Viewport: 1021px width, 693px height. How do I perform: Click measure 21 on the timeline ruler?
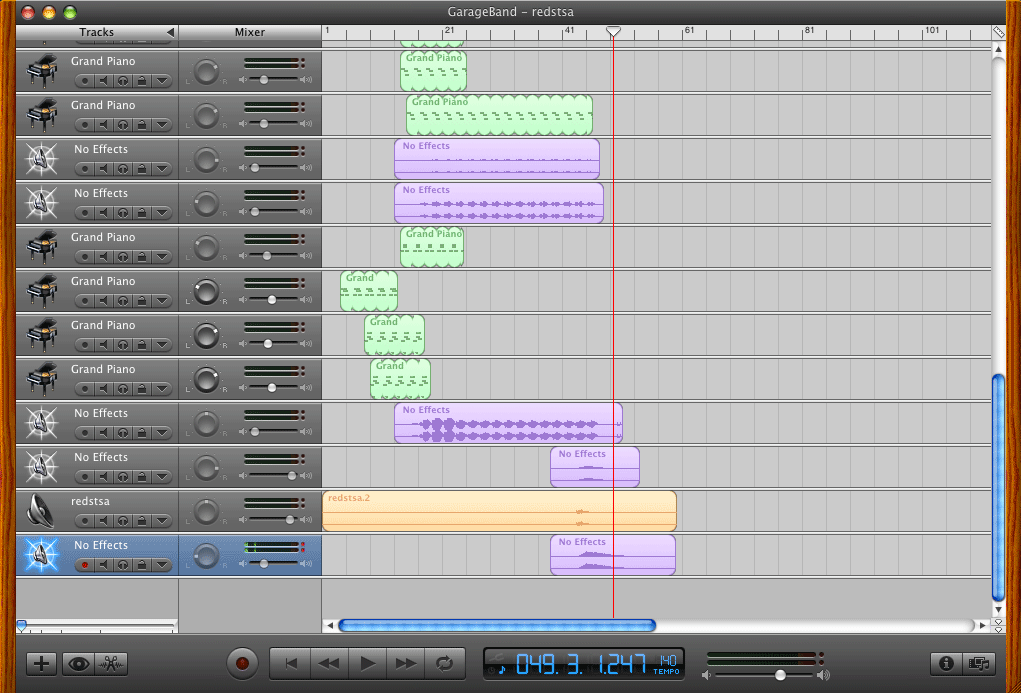tap(449, 30)
